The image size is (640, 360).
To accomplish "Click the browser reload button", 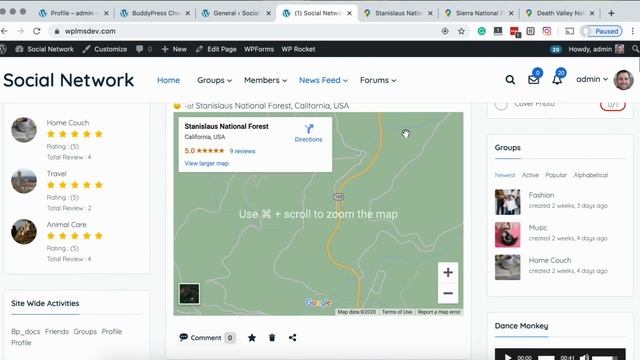I will [x=37, y=31].
